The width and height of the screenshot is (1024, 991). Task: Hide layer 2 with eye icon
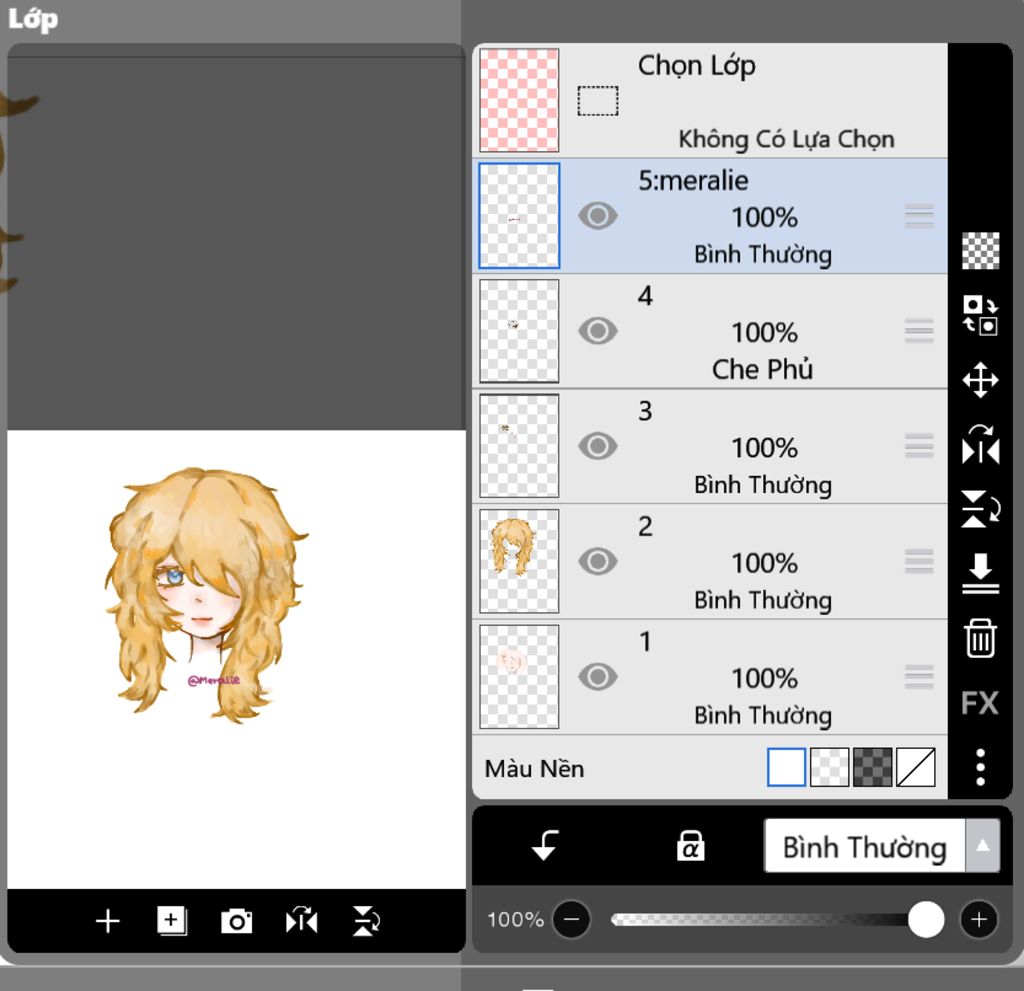coord(598,561)
